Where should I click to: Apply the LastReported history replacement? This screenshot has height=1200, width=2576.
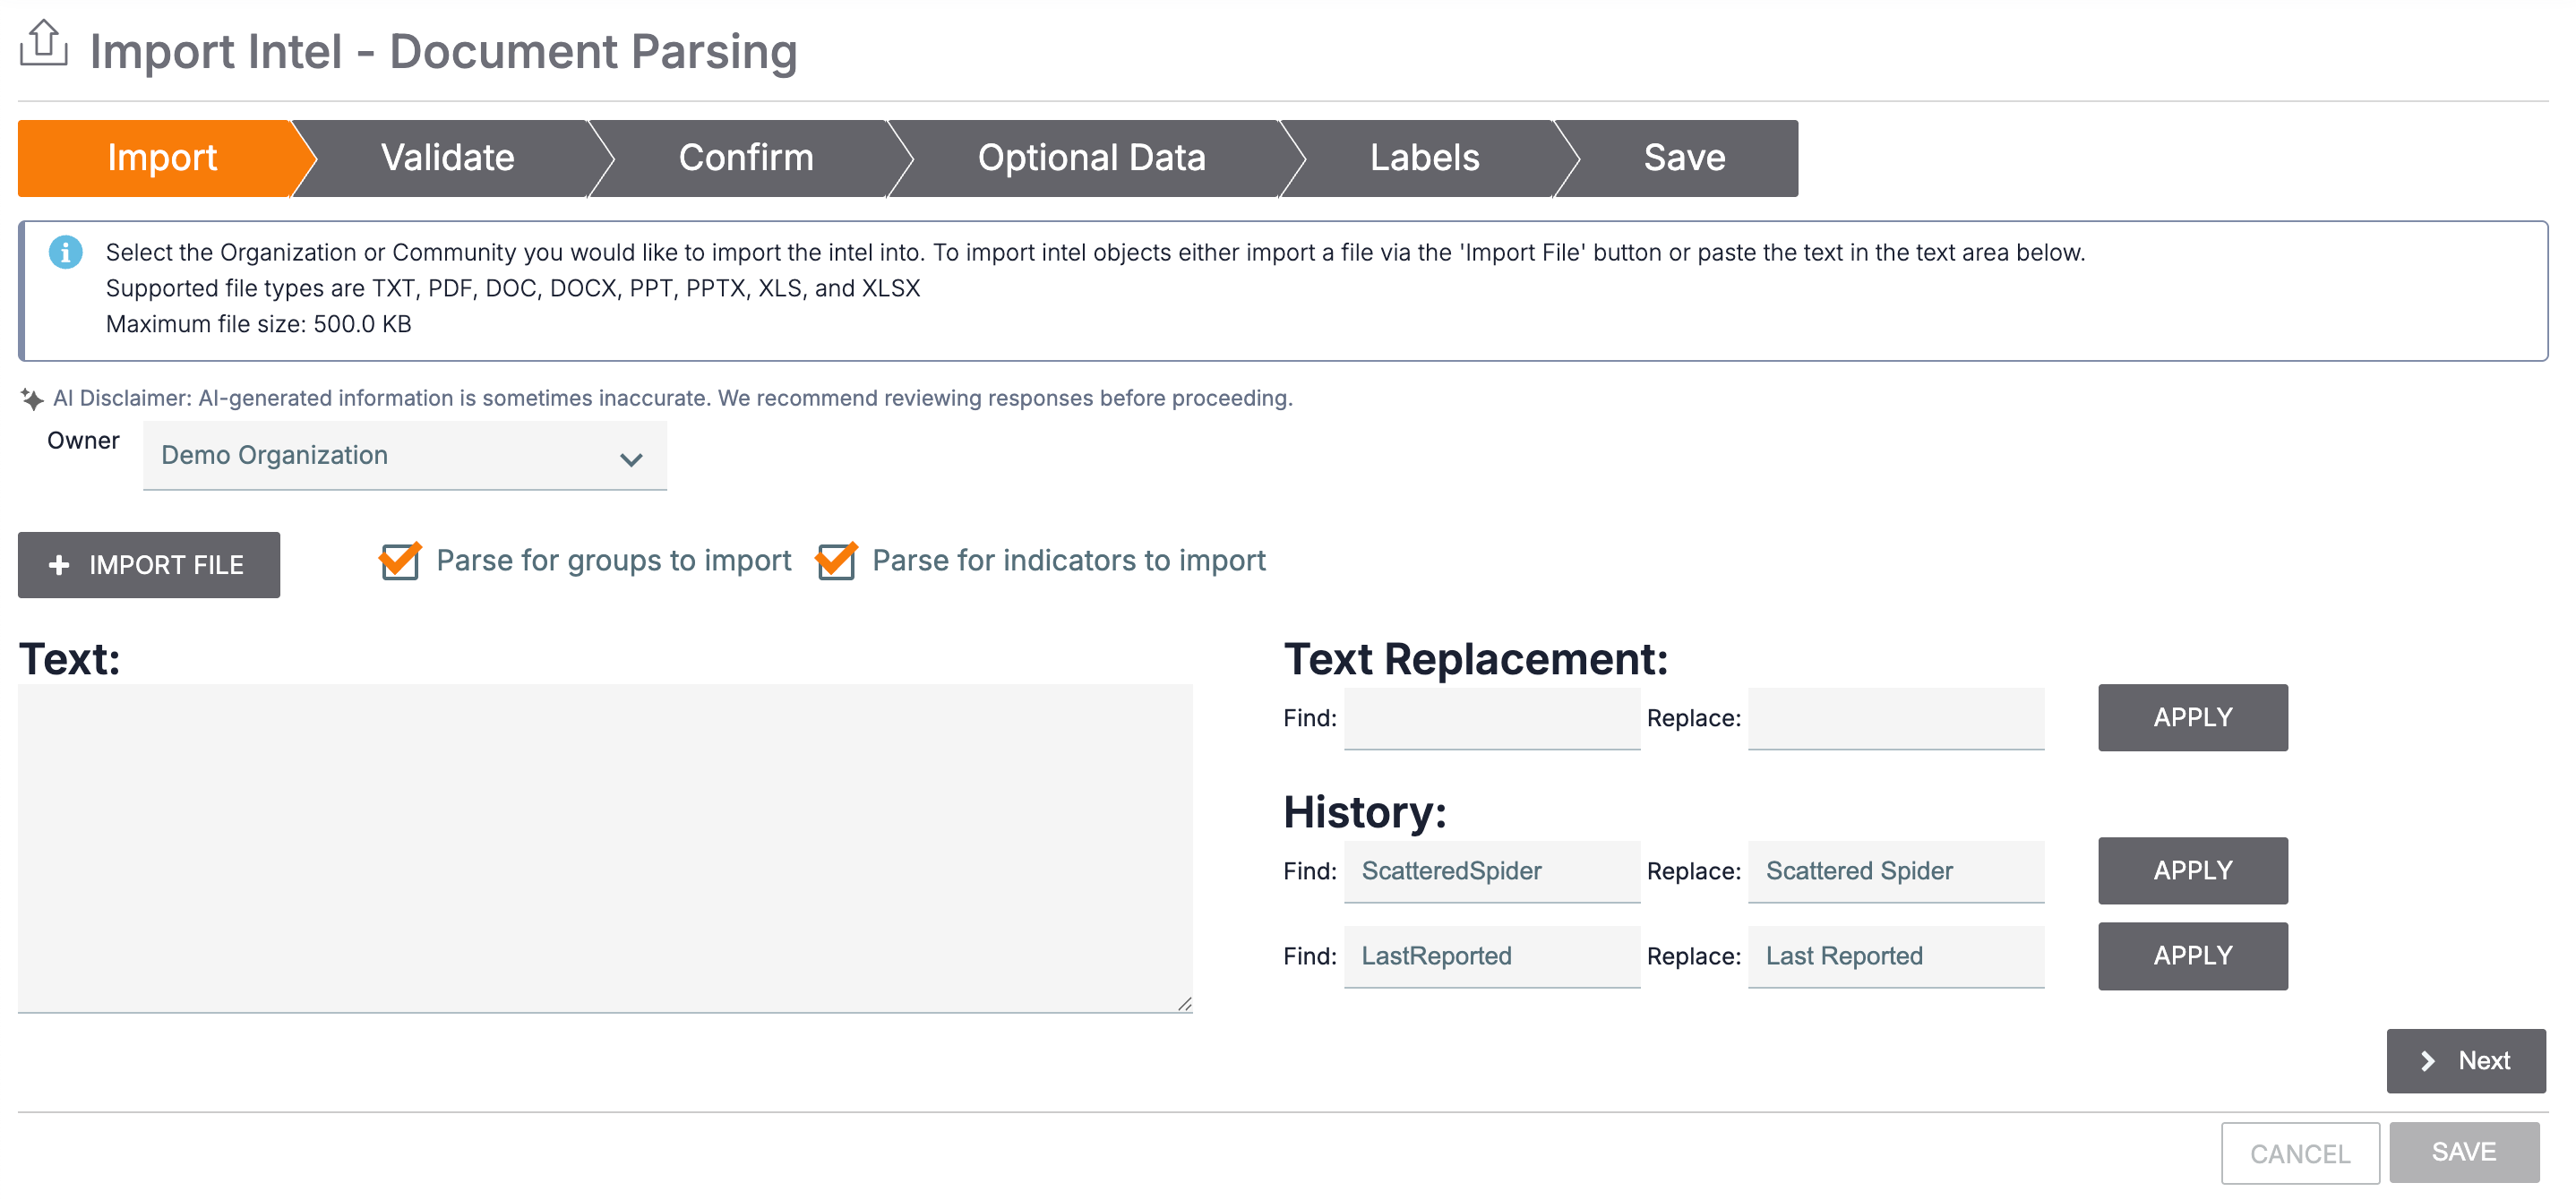click(2192, 955)
